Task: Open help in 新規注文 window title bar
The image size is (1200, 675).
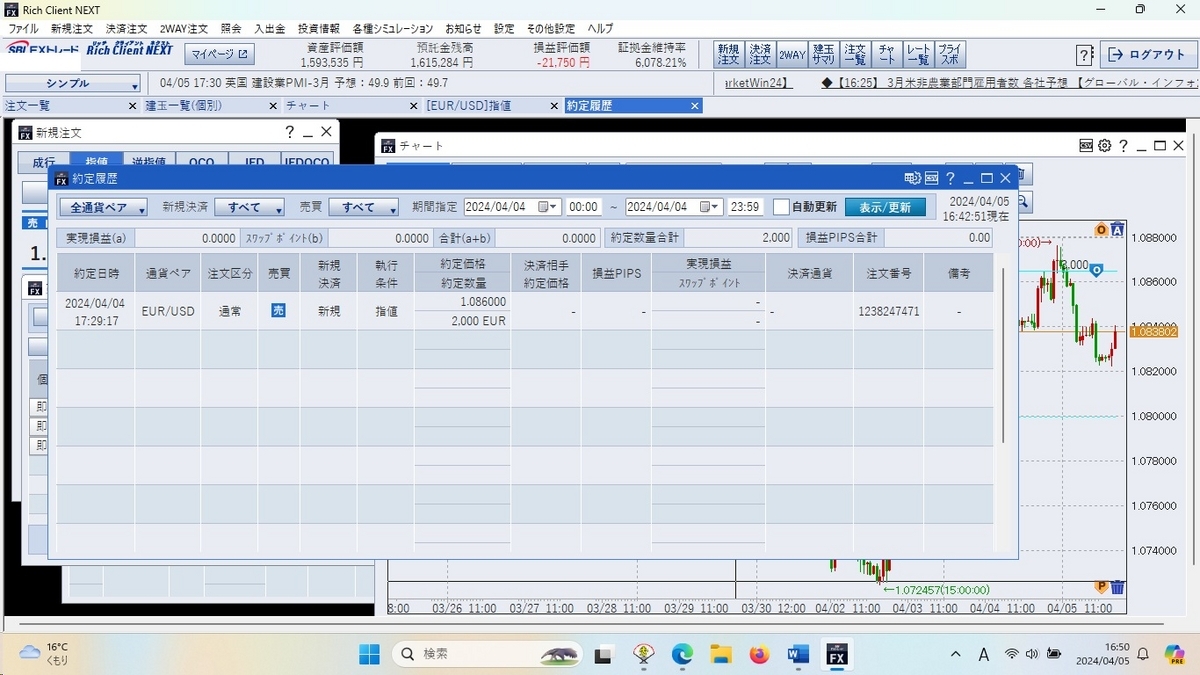Action: pyautogui.click(x=290, y=132)
